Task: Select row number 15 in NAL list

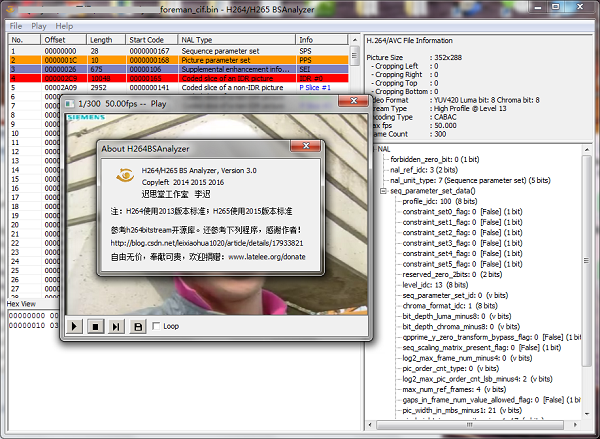Action: [15, 179]
